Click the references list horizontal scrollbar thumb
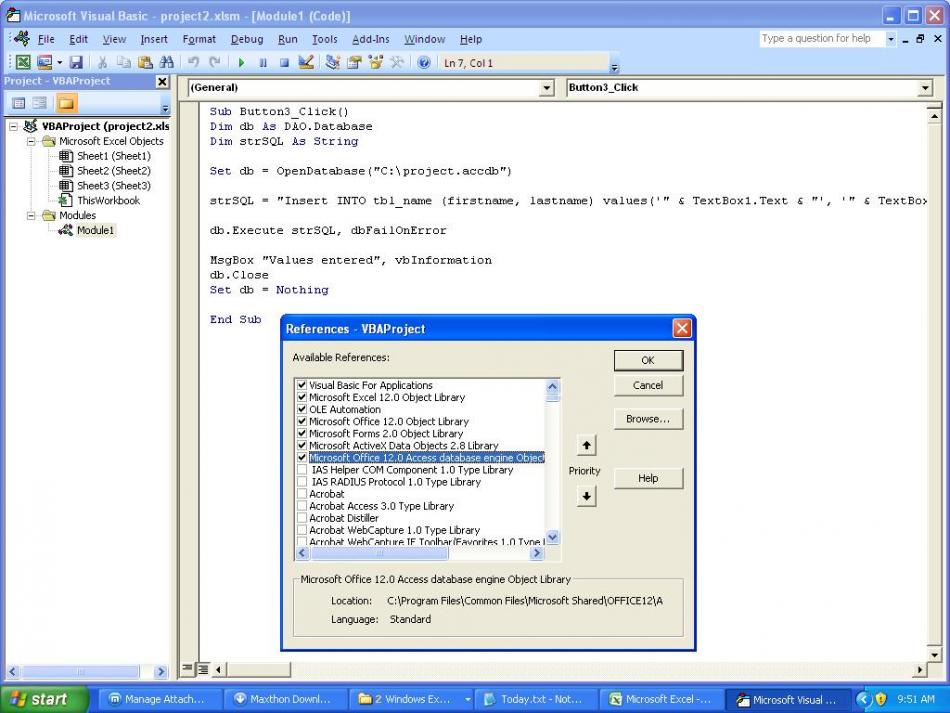The image size is (950, 713). pos(379,553)
